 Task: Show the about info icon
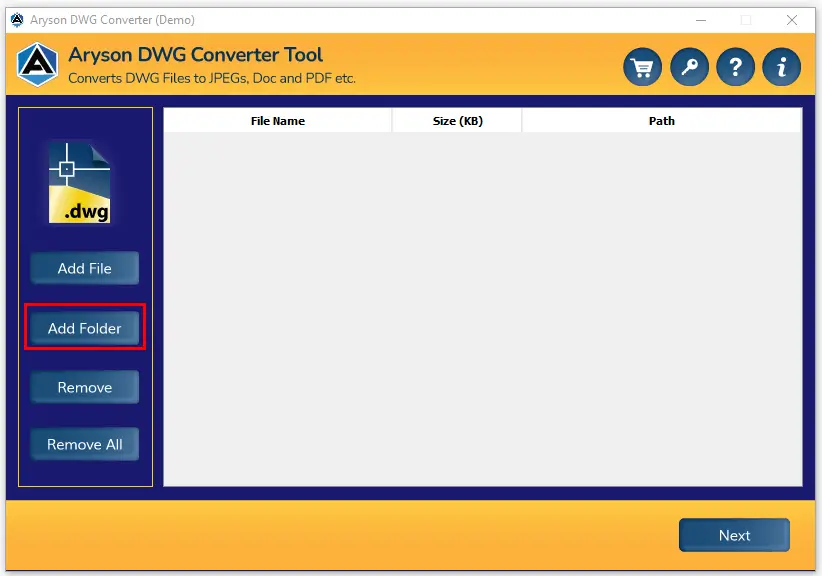tap(782, 67)
